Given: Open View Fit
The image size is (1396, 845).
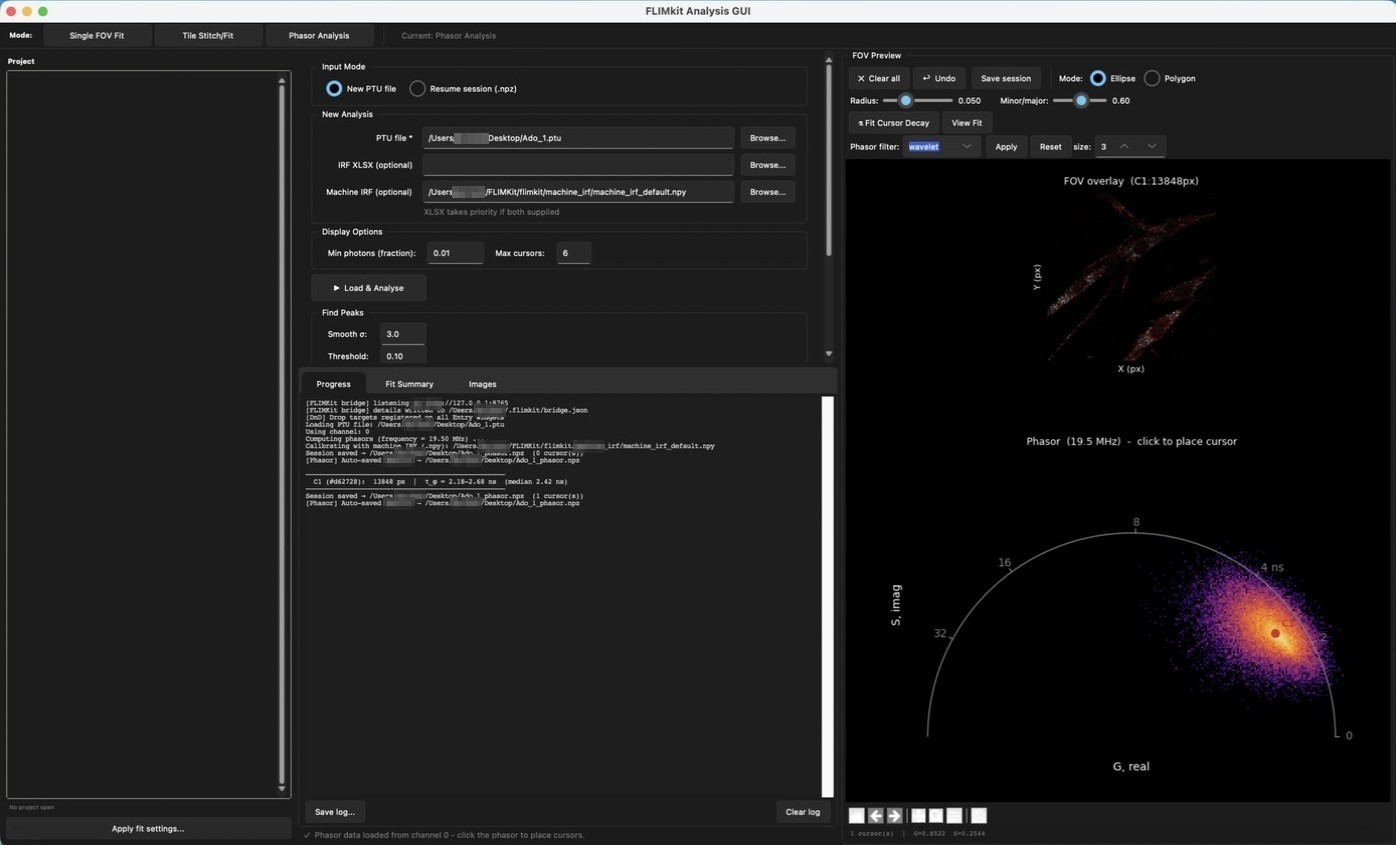Looking at the screenshot, I should (966, 123).
